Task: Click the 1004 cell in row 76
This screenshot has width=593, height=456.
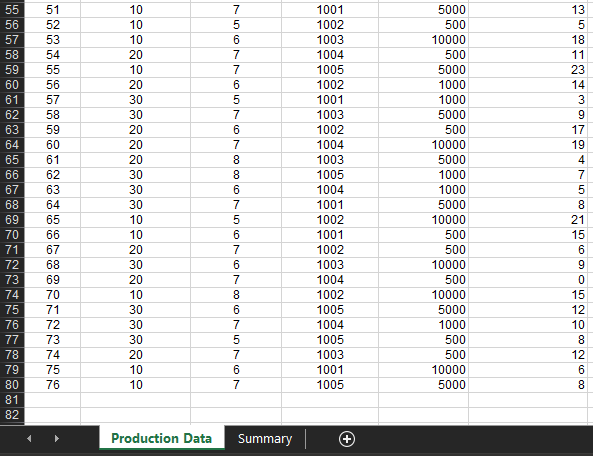Action: pyautogui.click(x=330, y=325)
